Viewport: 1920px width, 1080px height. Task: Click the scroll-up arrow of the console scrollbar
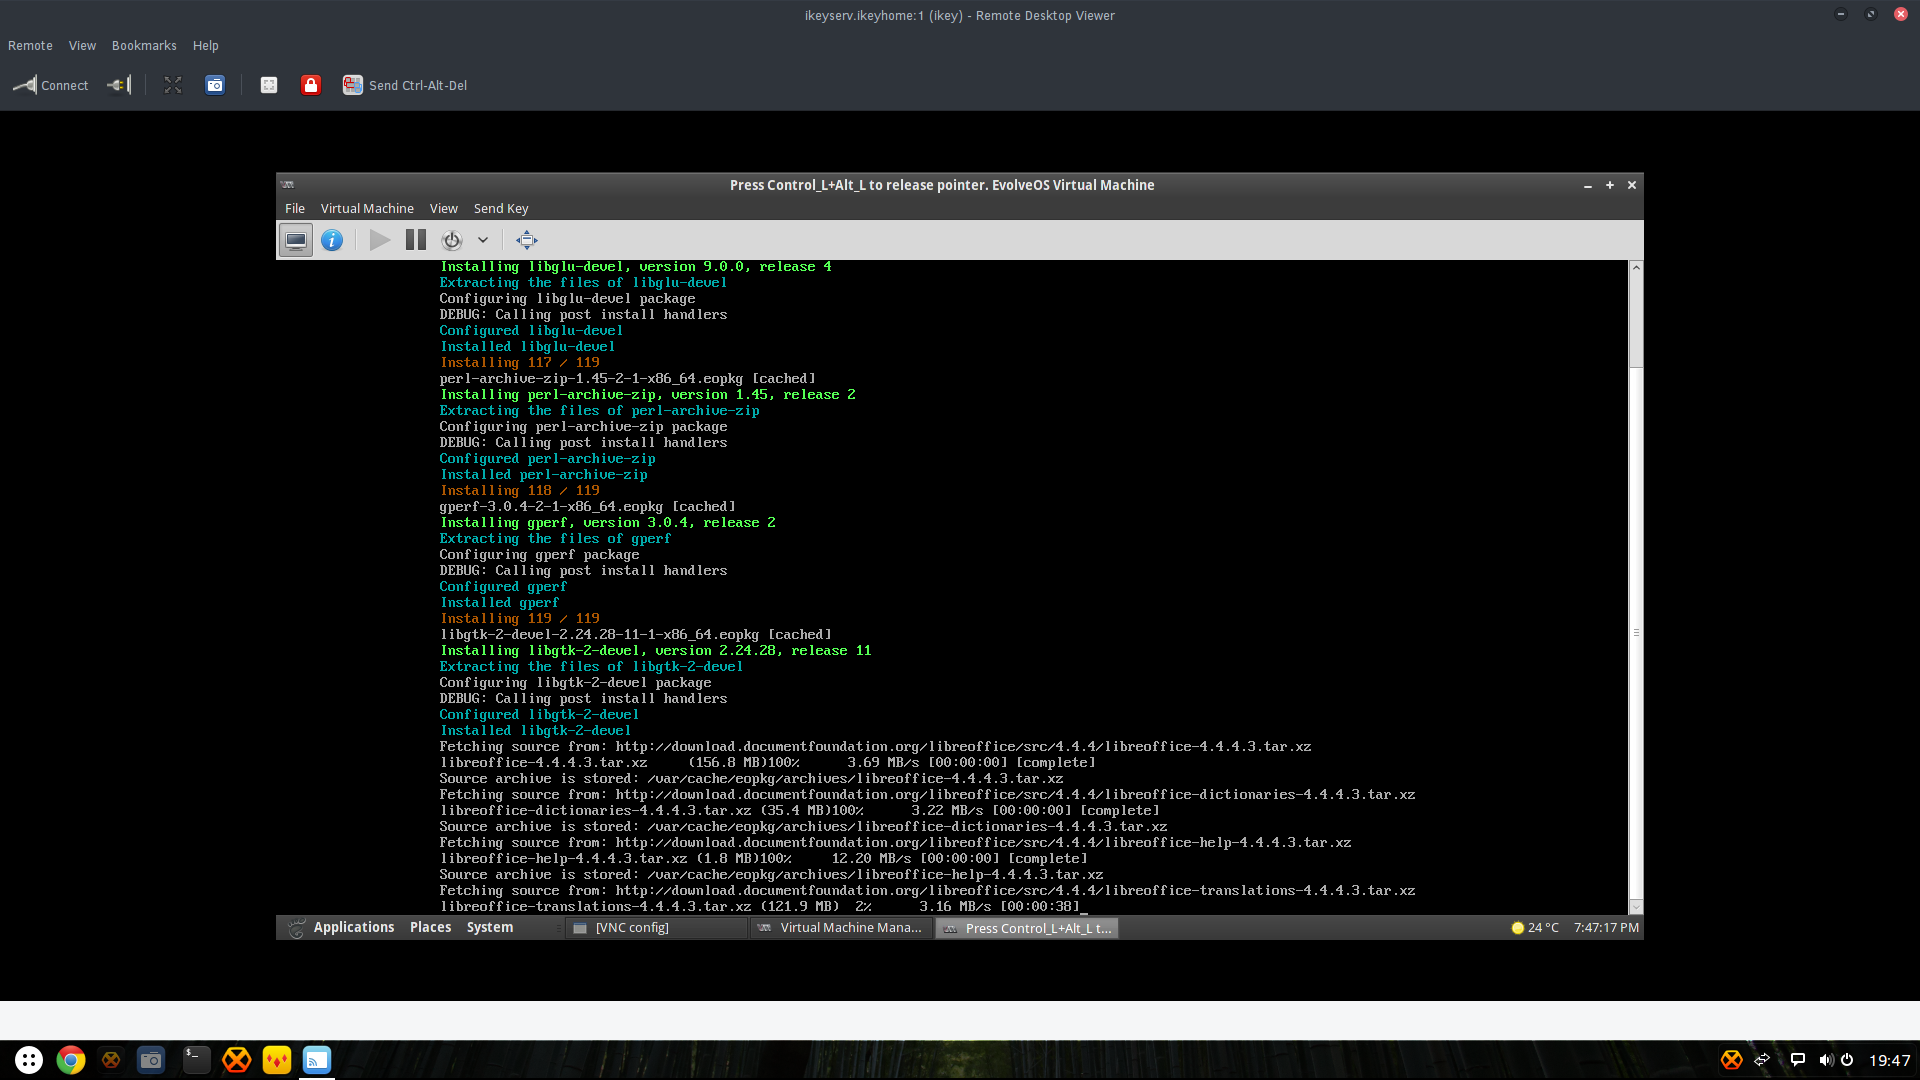1636,267
